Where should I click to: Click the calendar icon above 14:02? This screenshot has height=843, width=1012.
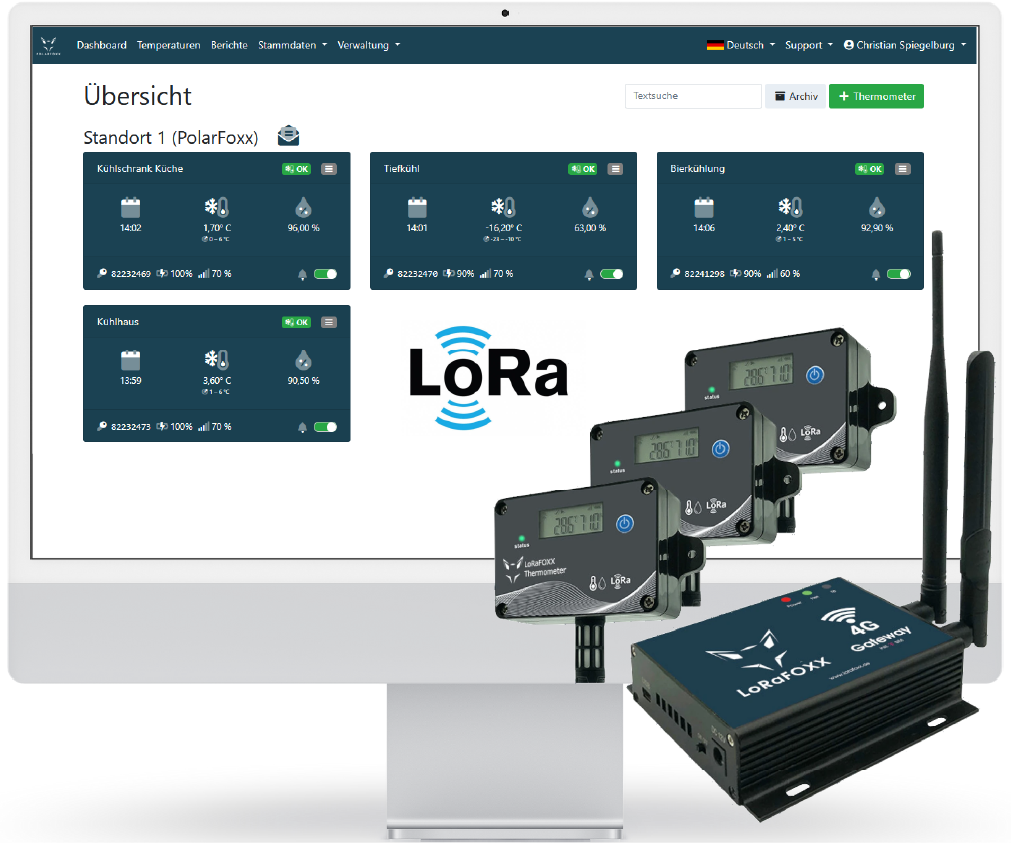[x=130, y=207]
